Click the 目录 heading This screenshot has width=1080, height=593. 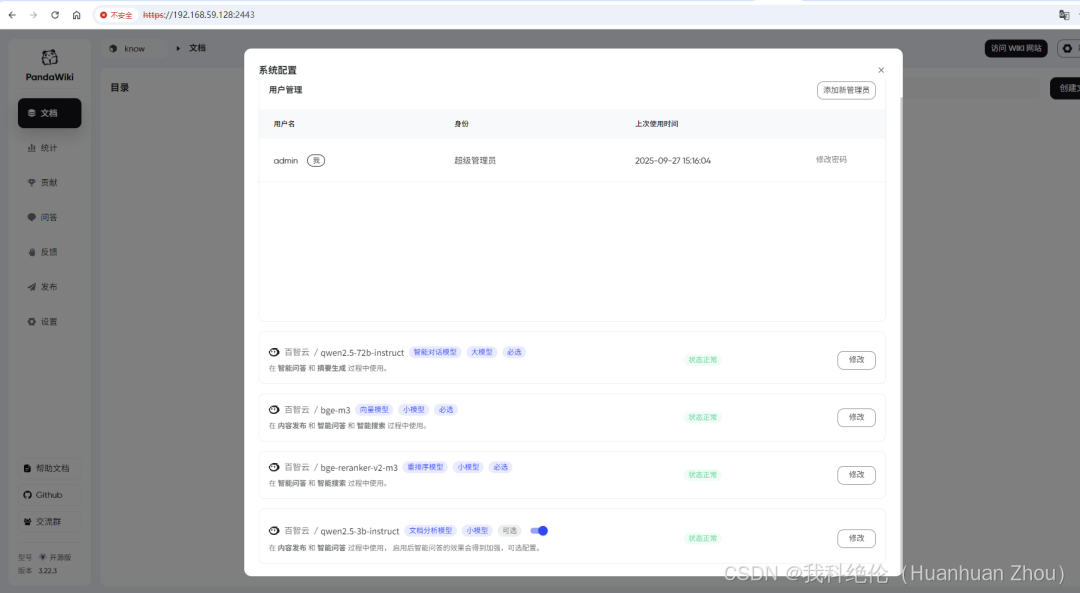pos(120,87)
